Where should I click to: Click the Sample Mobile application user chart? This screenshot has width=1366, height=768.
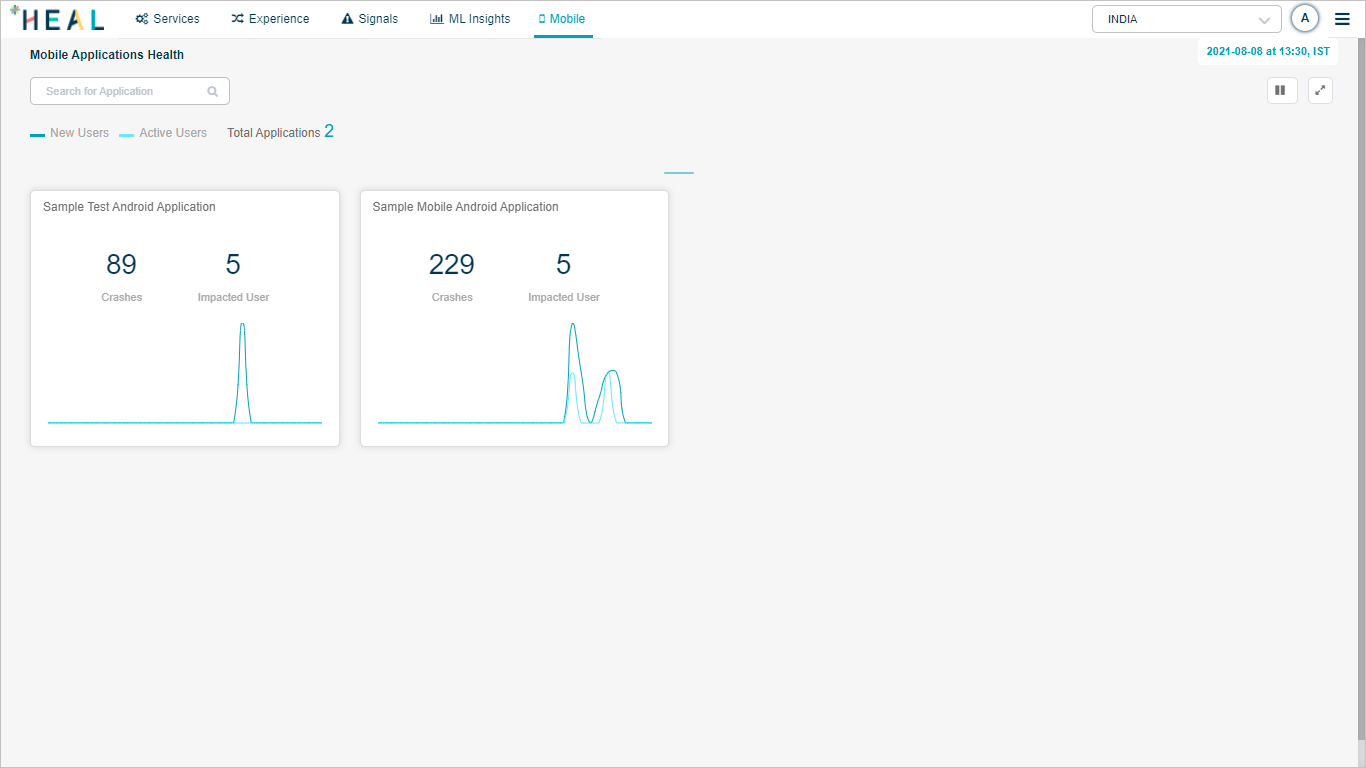point(515,373)
